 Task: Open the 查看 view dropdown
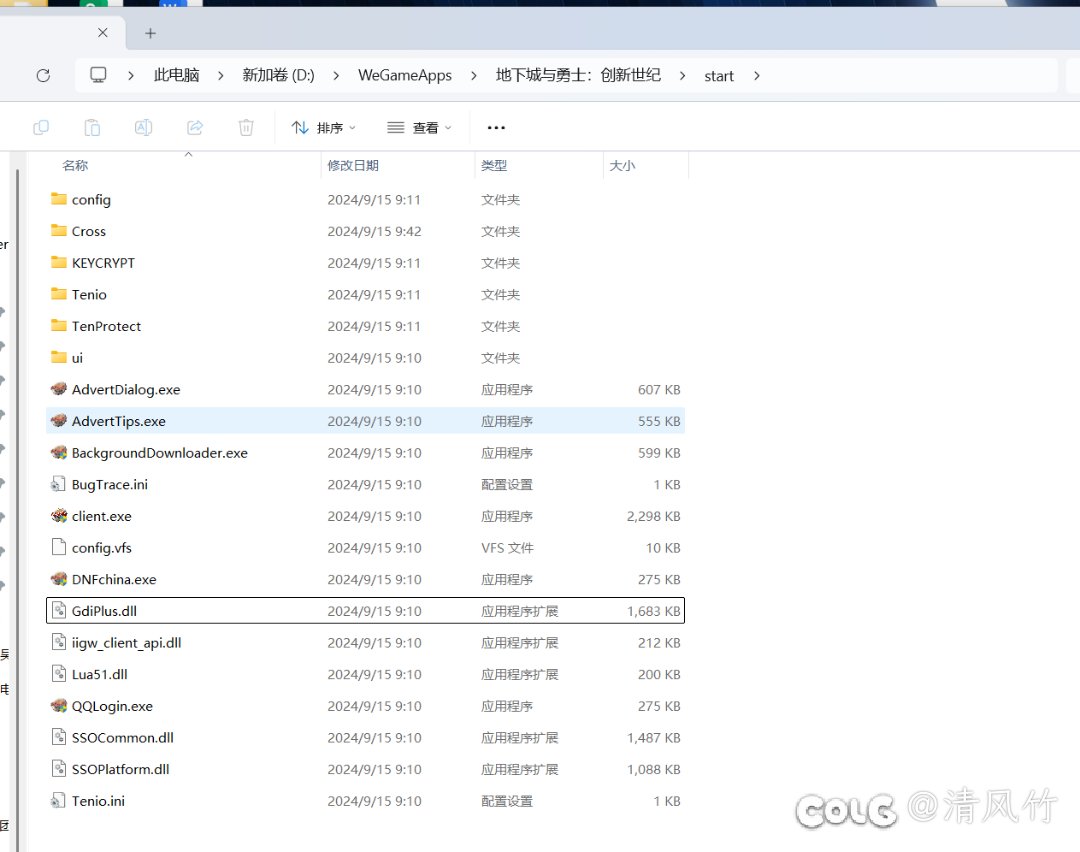tap(419, 127)
